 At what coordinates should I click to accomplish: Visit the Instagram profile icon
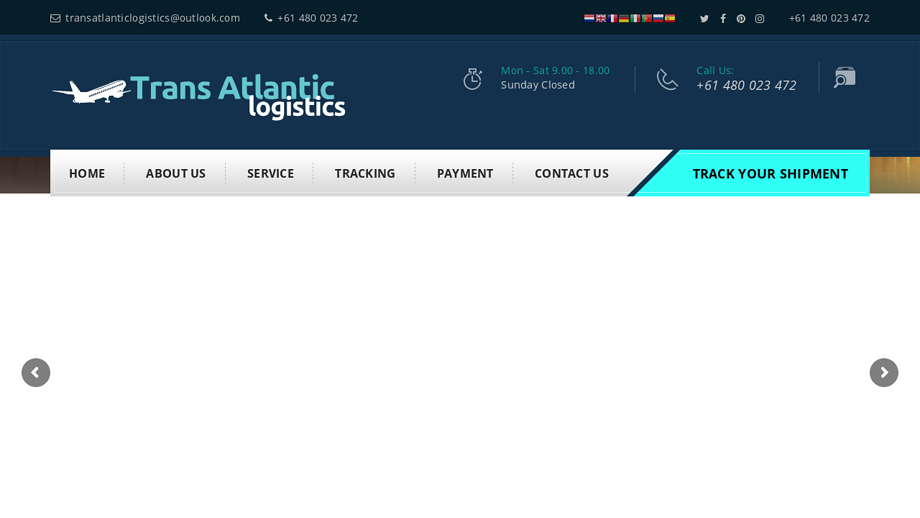pyautogui.click(x=760, y=19)
